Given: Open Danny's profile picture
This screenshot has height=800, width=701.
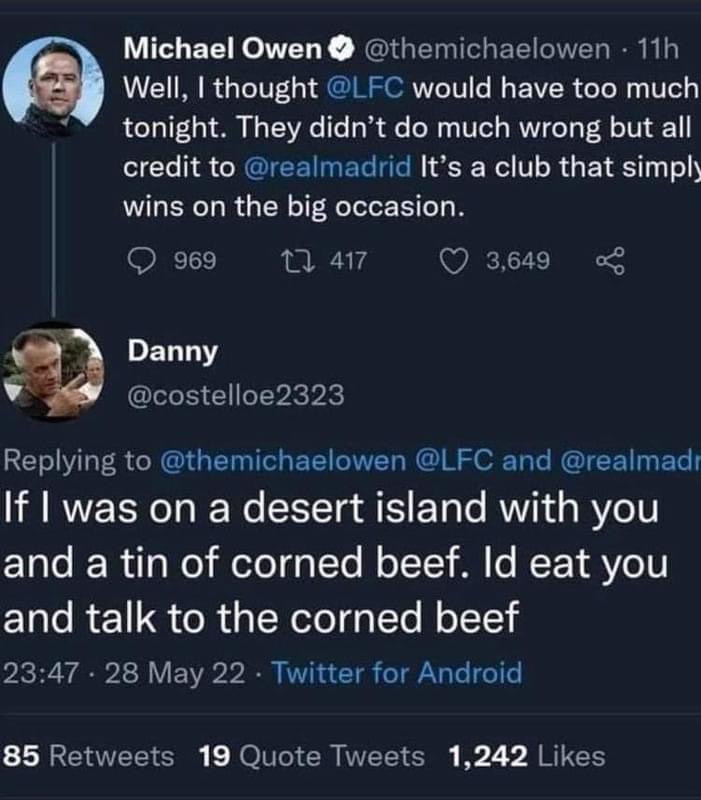Looking at the screenshot, I should (52, 372).
